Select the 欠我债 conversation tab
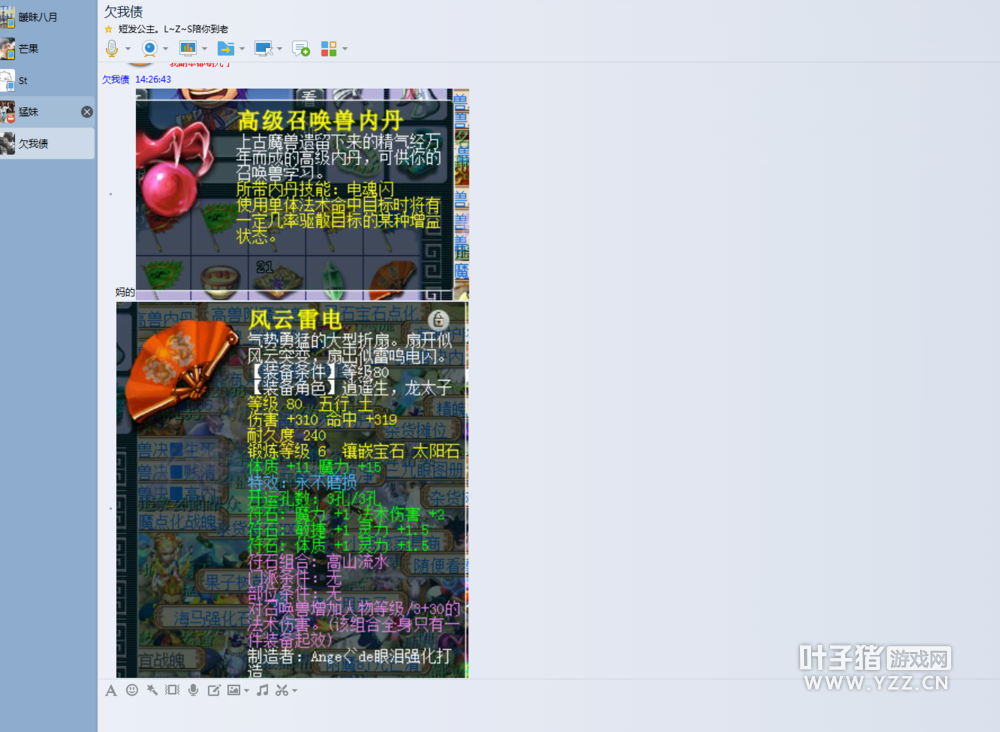This screenshot has height=732, width=1000. pos(48,143)
